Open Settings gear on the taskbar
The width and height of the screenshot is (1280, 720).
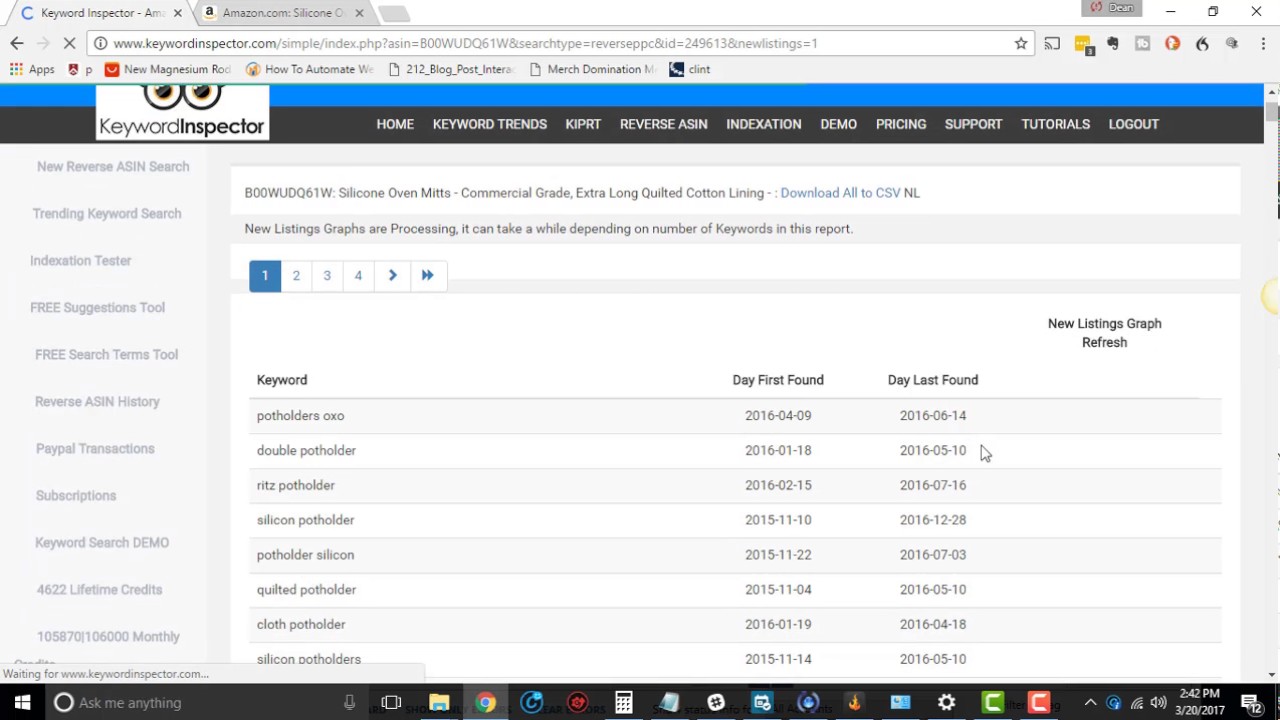[946, 702]
